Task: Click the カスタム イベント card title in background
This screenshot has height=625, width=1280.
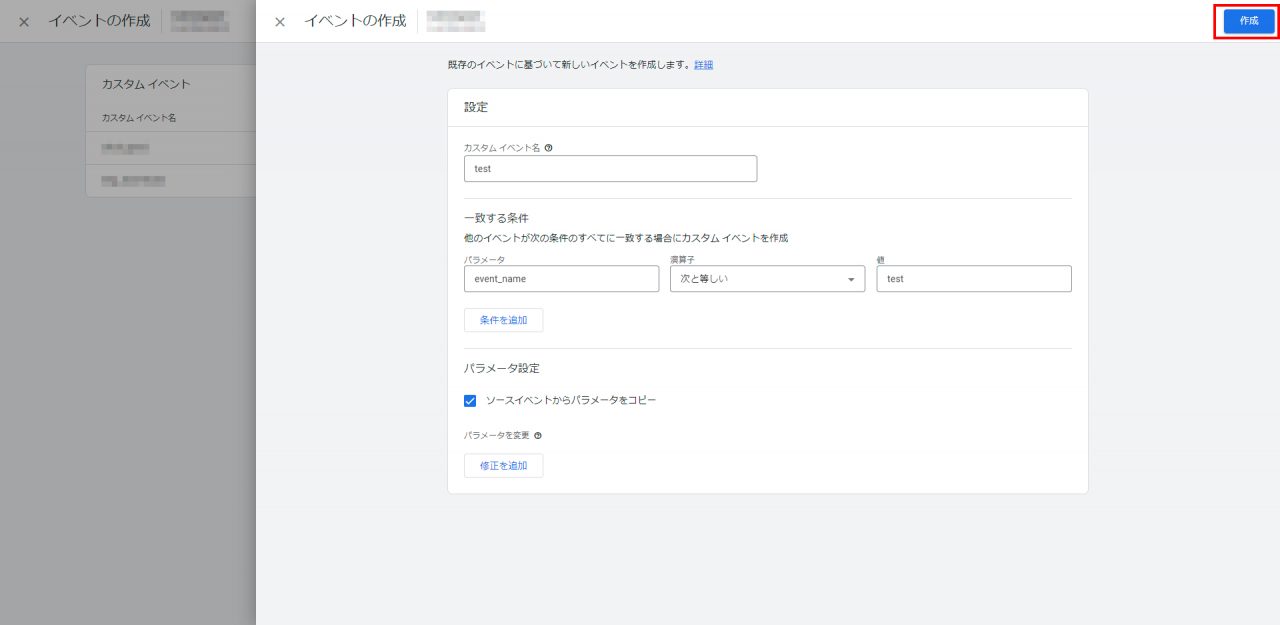Action: pos(146,84)
